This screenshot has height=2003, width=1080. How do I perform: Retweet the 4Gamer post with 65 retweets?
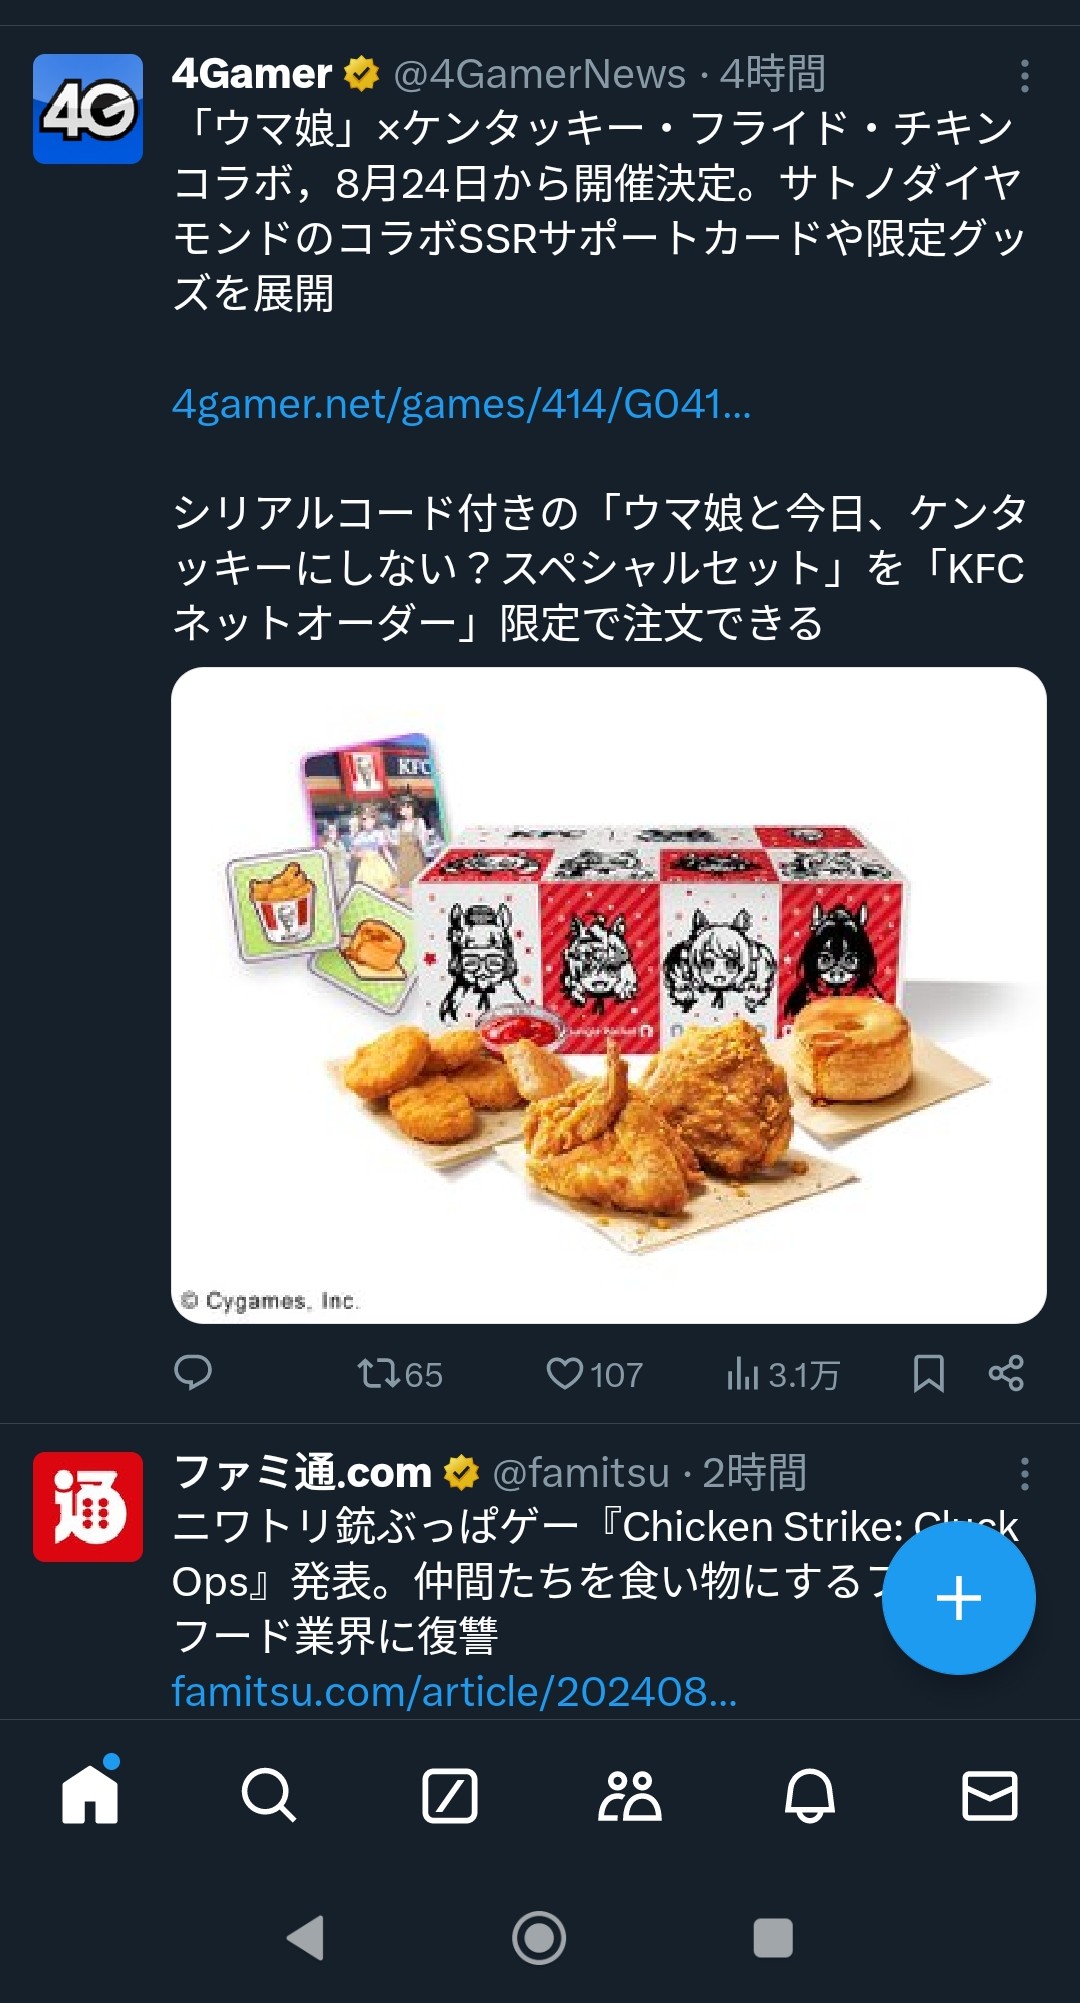coord(399,1374)
